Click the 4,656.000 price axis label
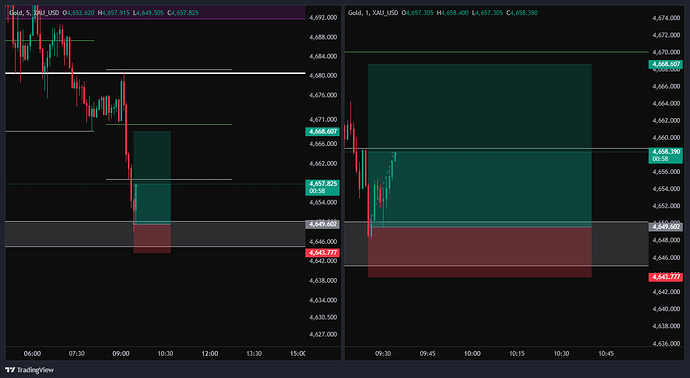The width and height of the screenshot is (690, 378). point(666,172)
